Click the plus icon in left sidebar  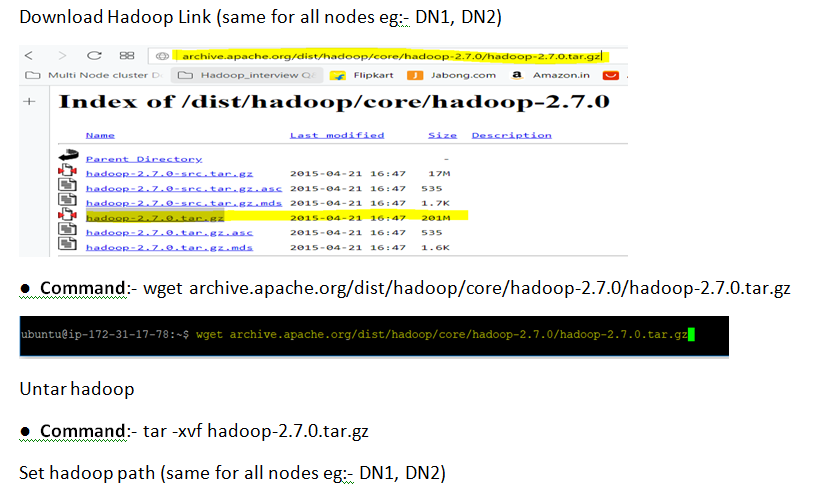[29, 101]
